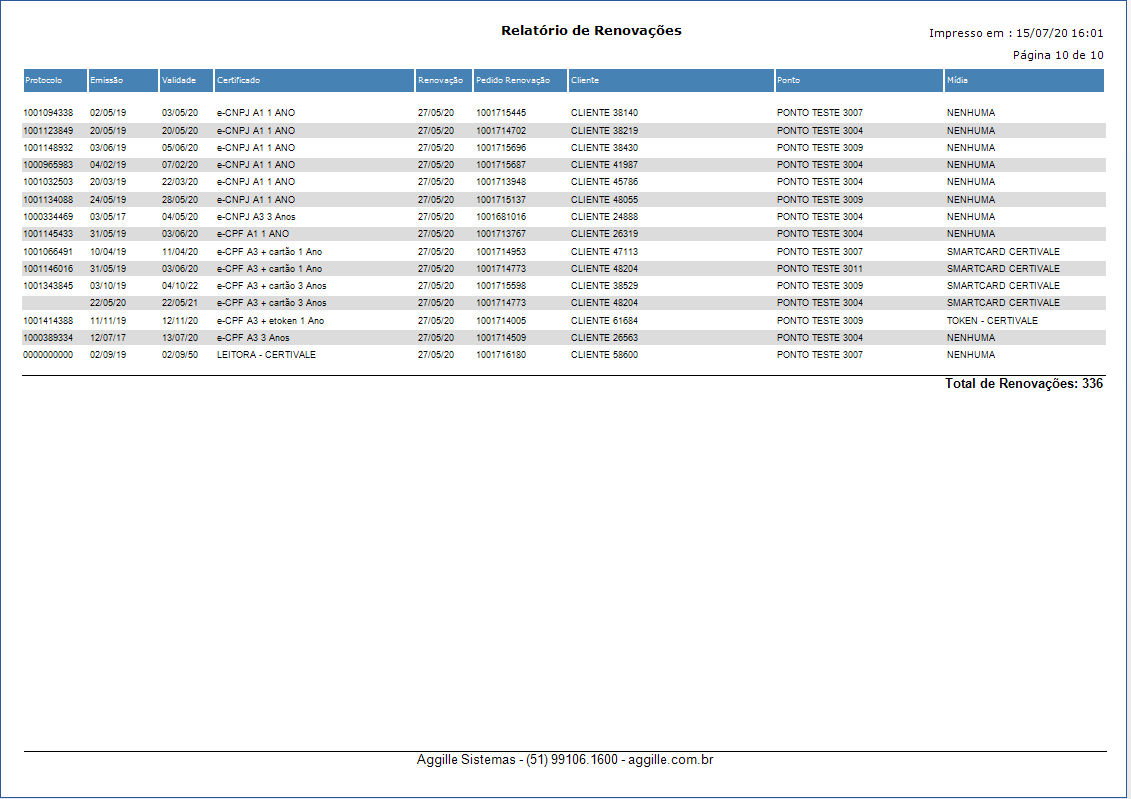The width and height of the screenshot is (1131, 799).
Task: Open the aggille.com.br footer link
Action: [x=672, y=760]
